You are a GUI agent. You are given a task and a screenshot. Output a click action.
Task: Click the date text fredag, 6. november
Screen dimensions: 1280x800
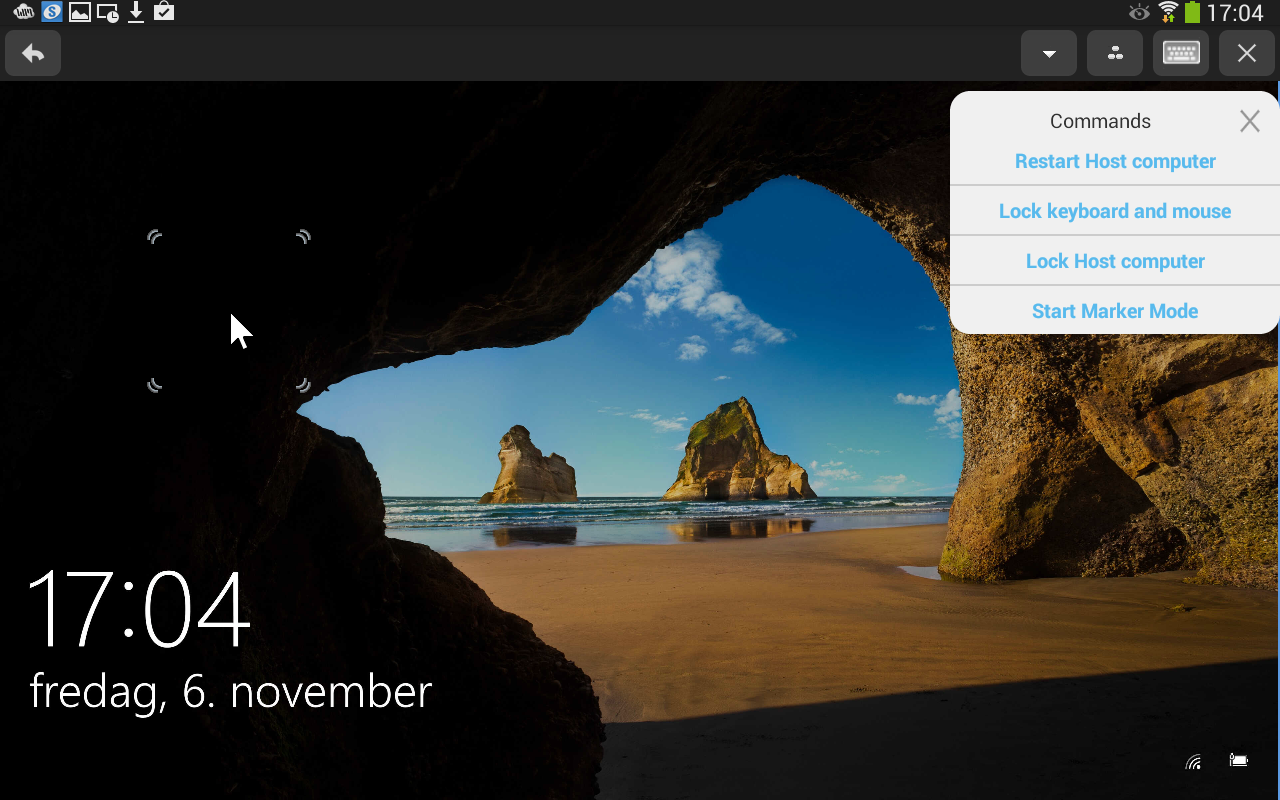[x=231, y=692]
